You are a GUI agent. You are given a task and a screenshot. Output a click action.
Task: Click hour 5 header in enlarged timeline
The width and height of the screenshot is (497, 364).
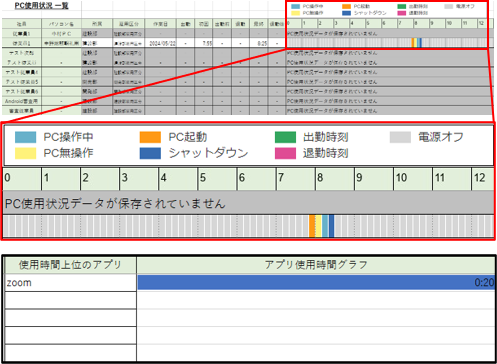pyautogui.click(x=217, y=179)
